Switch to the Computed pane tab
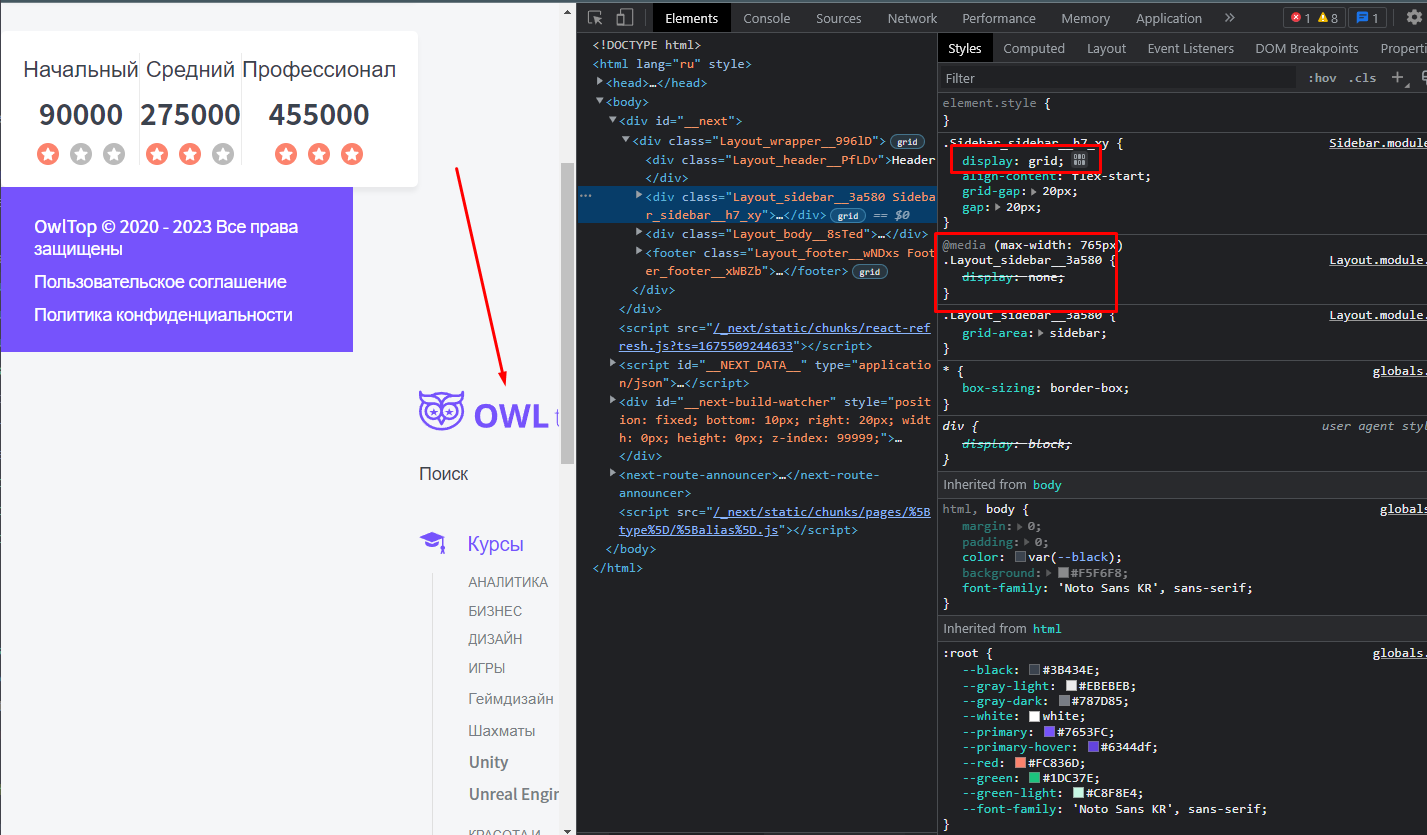 [1034, 48]
